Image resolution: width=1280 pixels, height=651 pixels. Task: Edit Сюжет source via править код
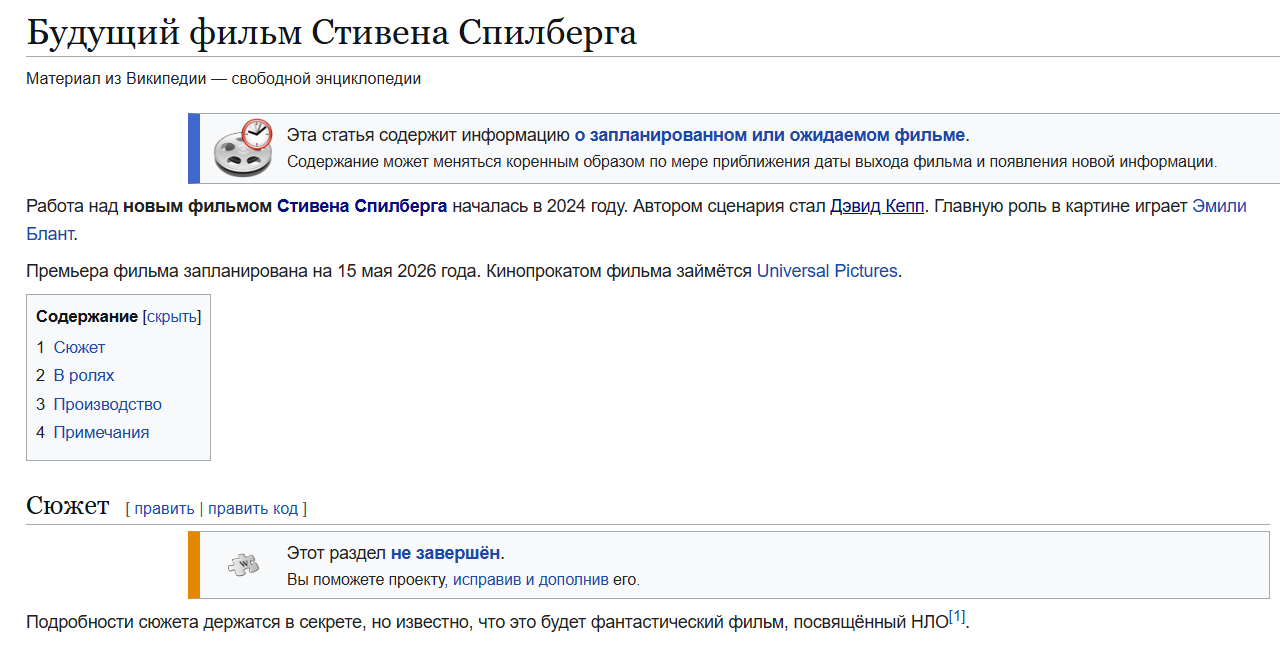(x=253, y=508)
